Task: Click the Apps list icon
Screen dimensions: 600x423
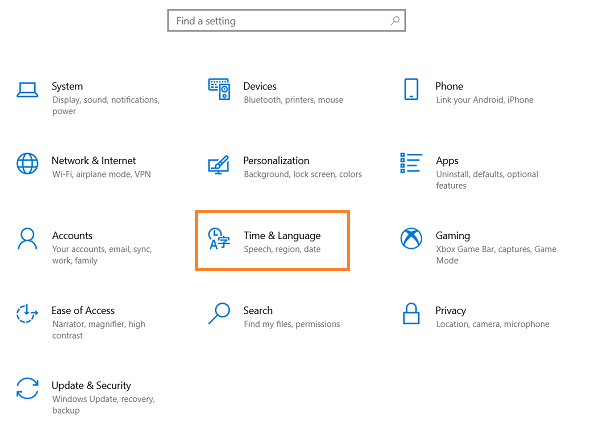Action: [411, 163]
